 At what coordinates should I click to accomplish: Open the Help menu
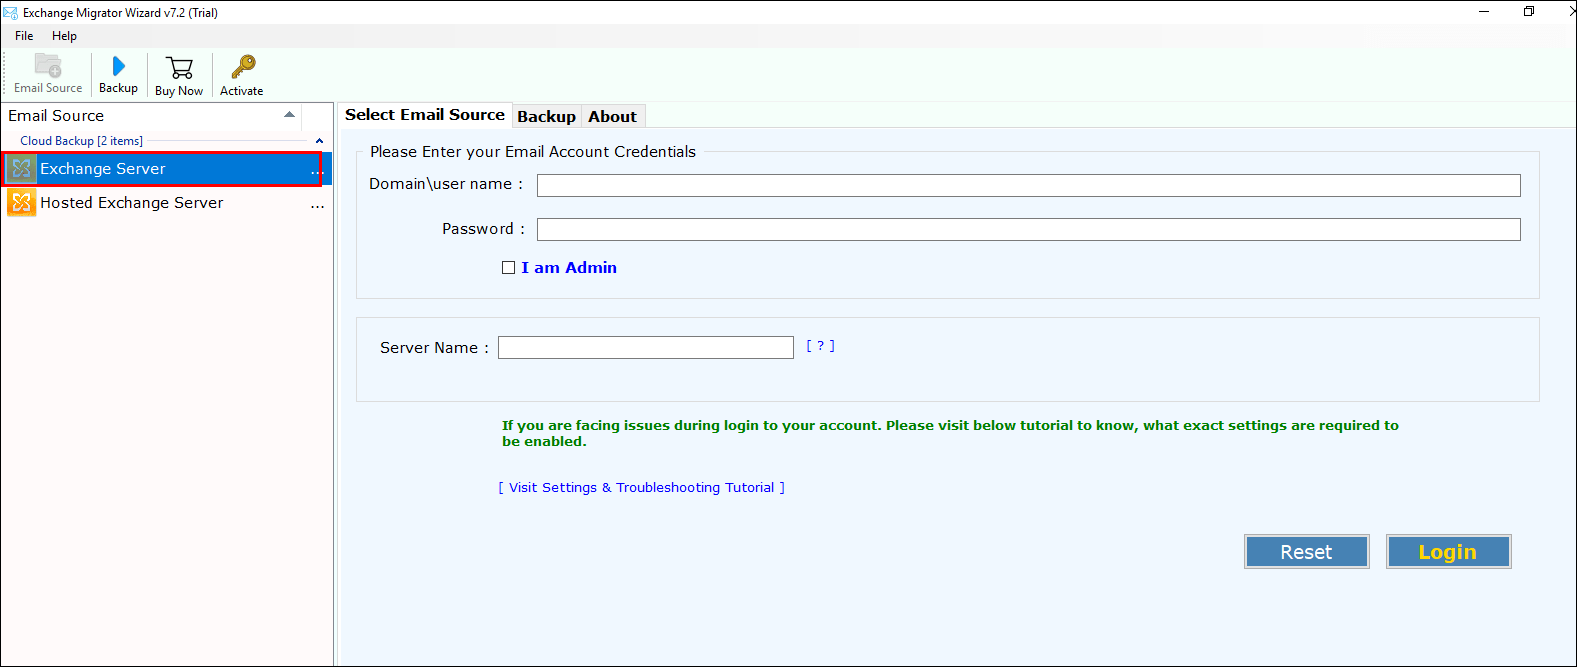64,36
